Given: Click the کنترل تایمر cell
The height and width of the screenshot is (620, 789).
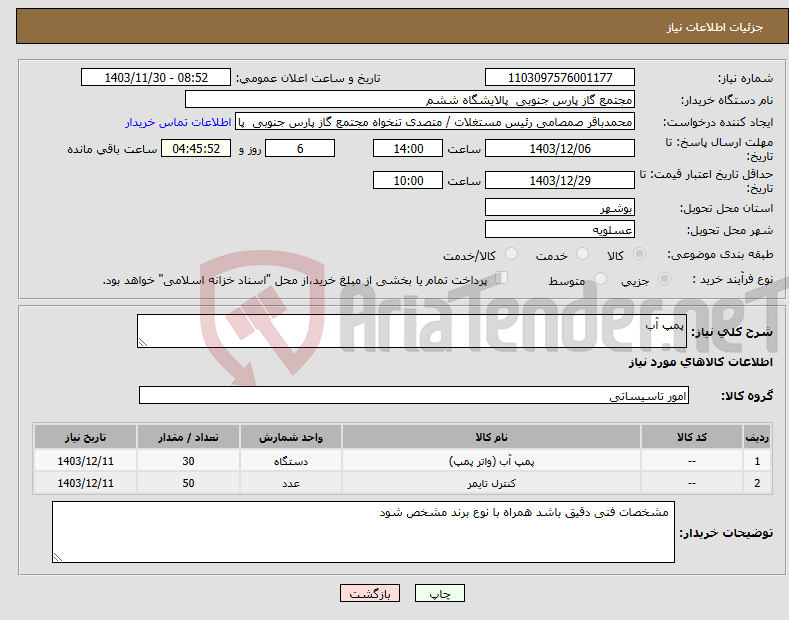Looking at the screenshot, I should pos(491,483).
